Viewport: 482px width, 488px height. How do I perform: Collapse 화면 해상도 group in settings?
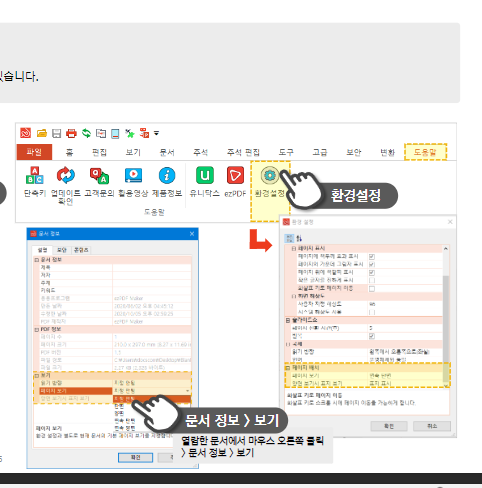(294, 296)
